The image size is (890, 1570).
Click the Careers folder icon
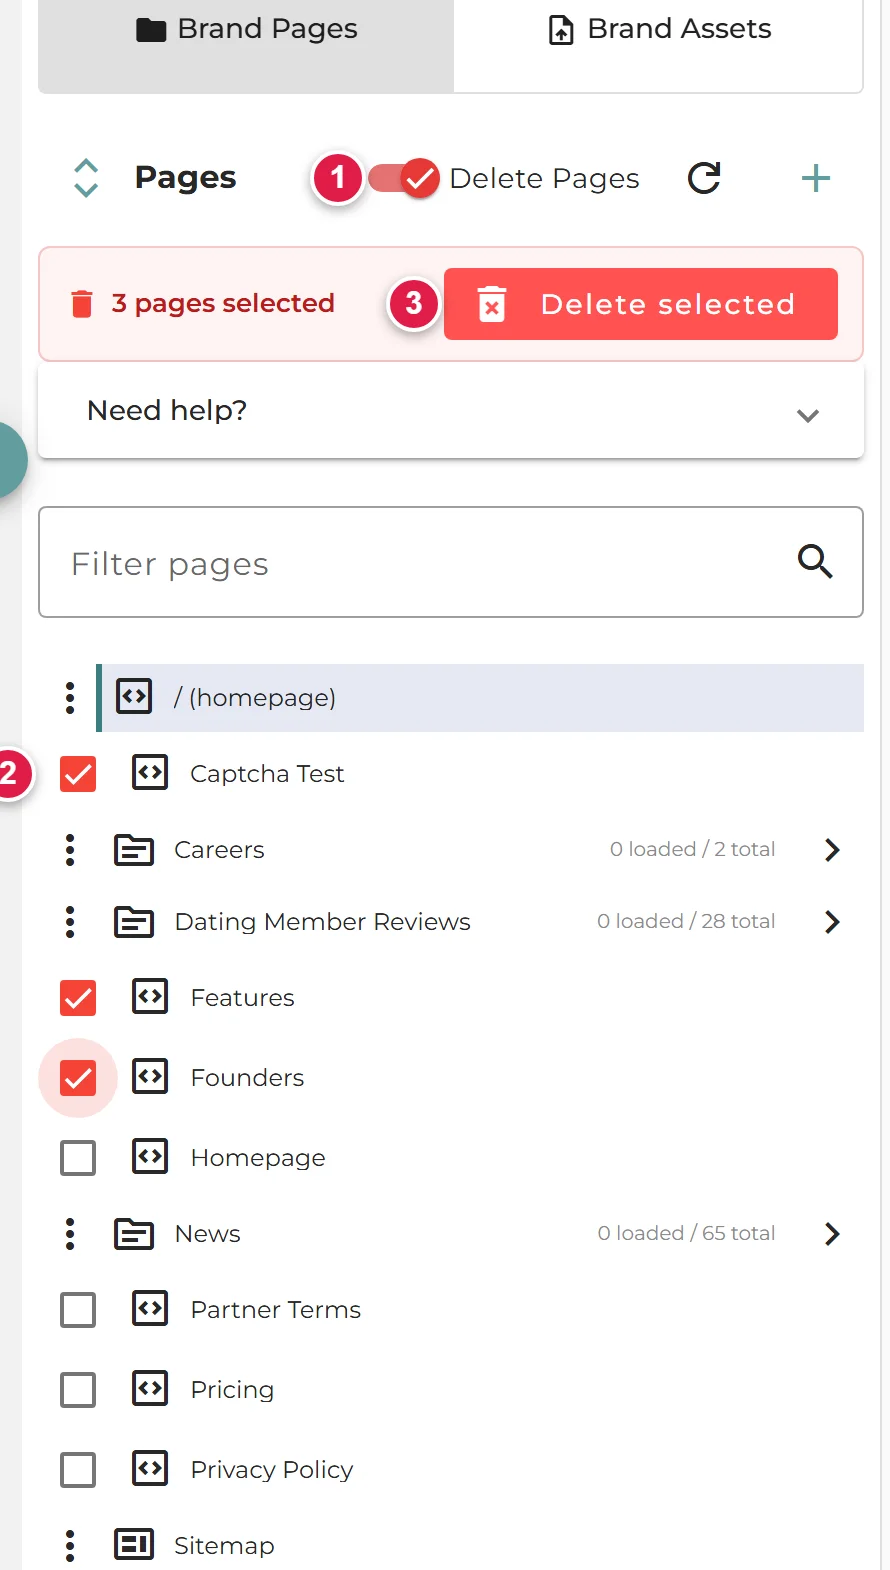[x=134, y=850]
